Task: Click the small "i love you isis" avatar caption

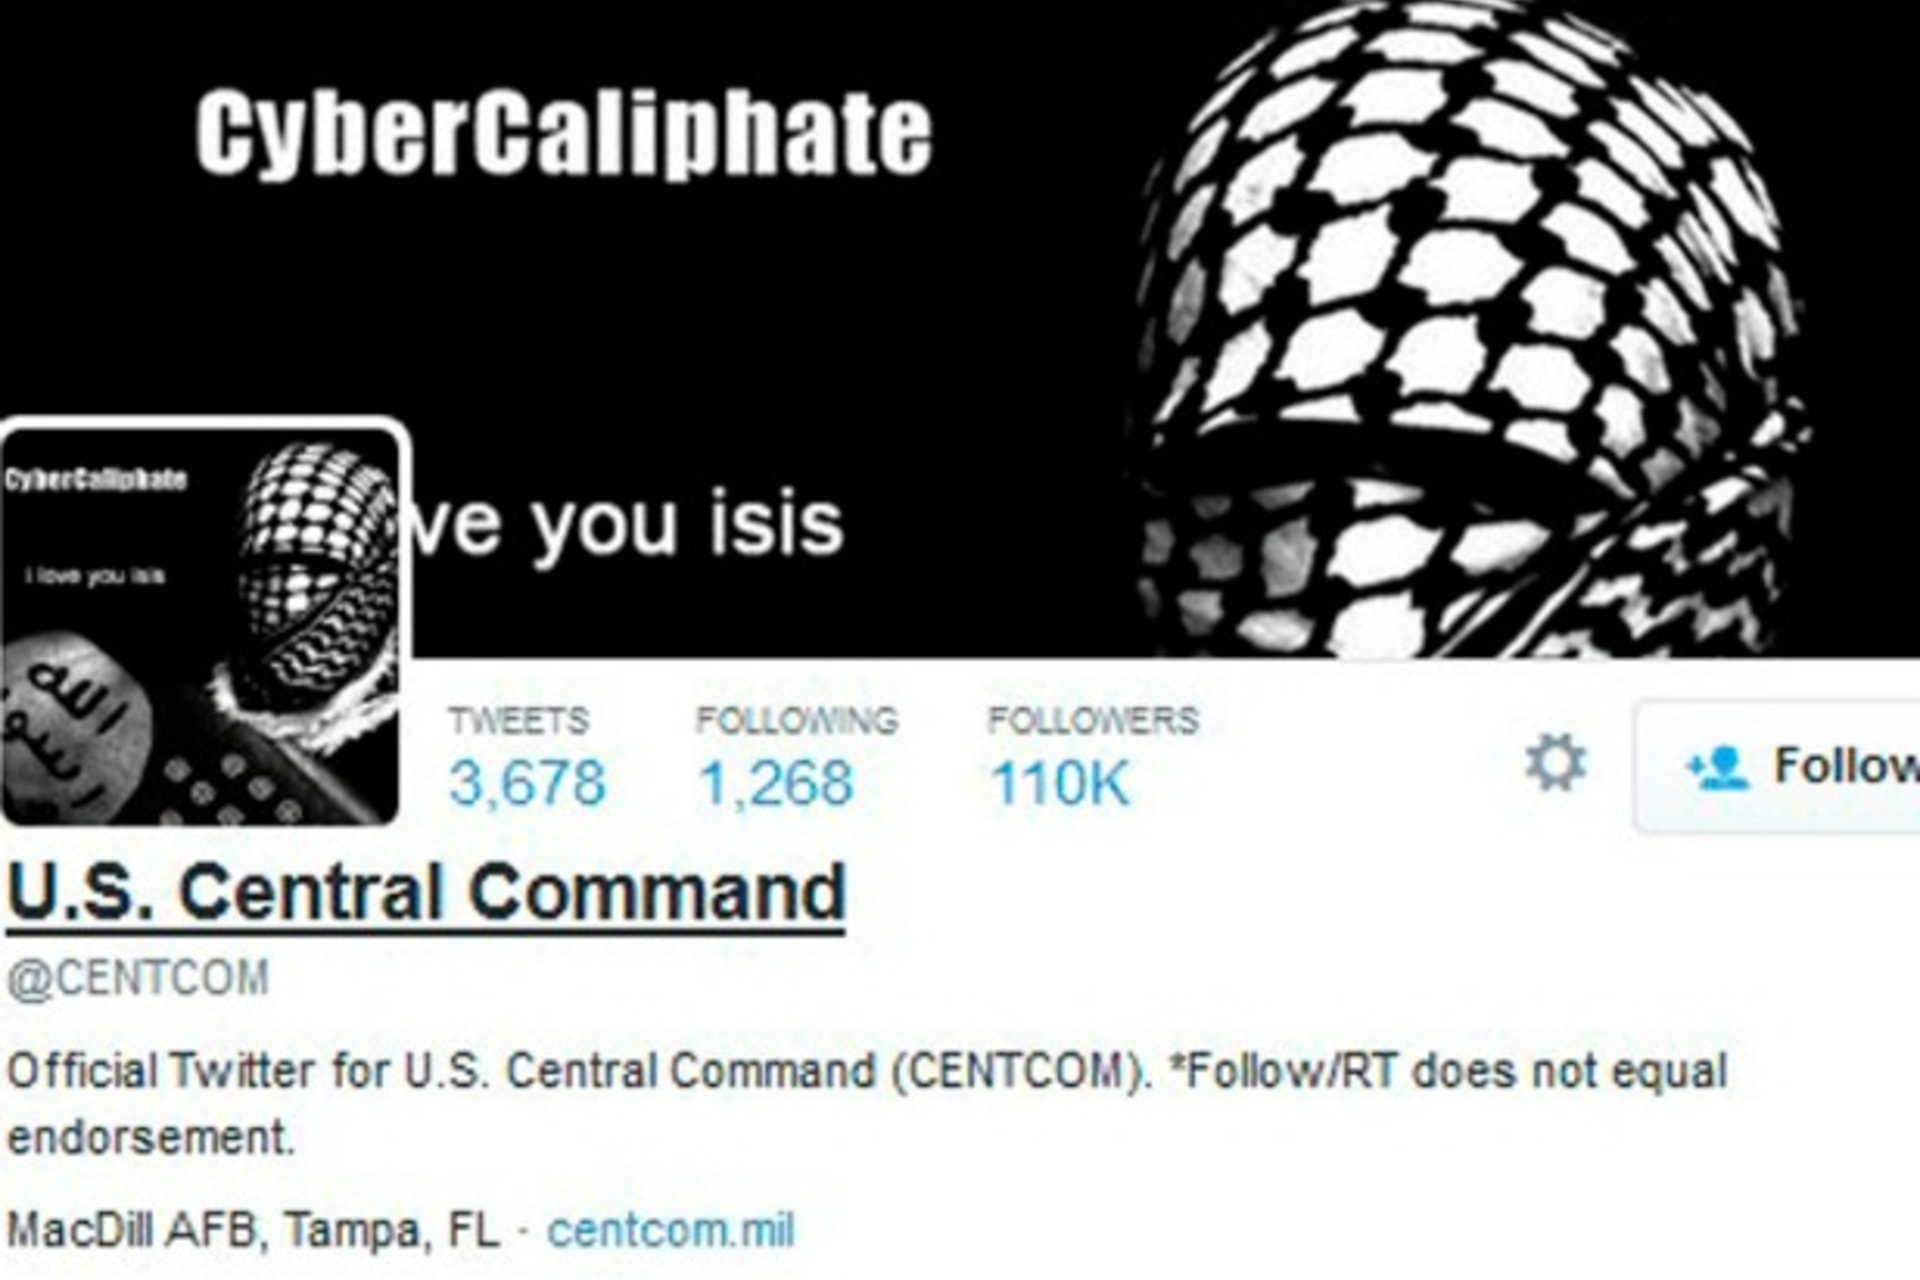Action: click(x=95, y=576)
